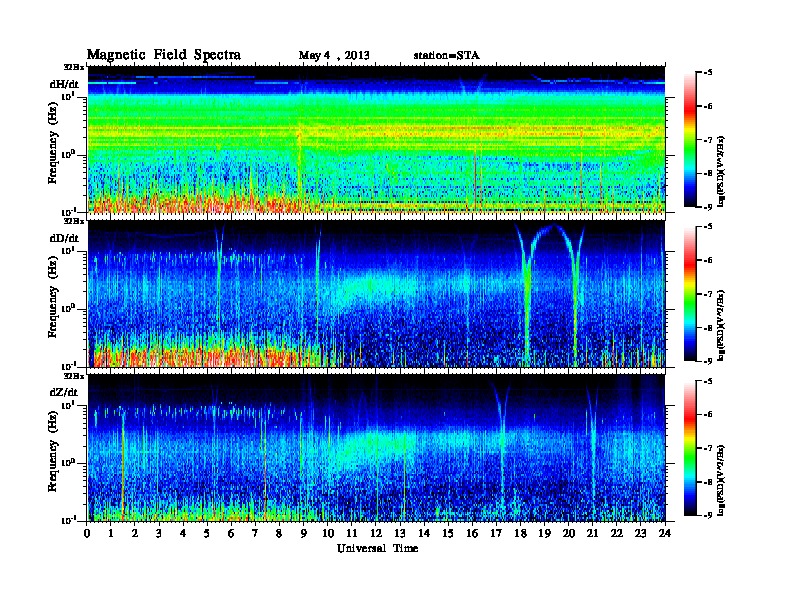Click the 10^-1 frequency tick of dZ/dt panel
The height and width of the screenshot is (612, 792).
[68, 520]
